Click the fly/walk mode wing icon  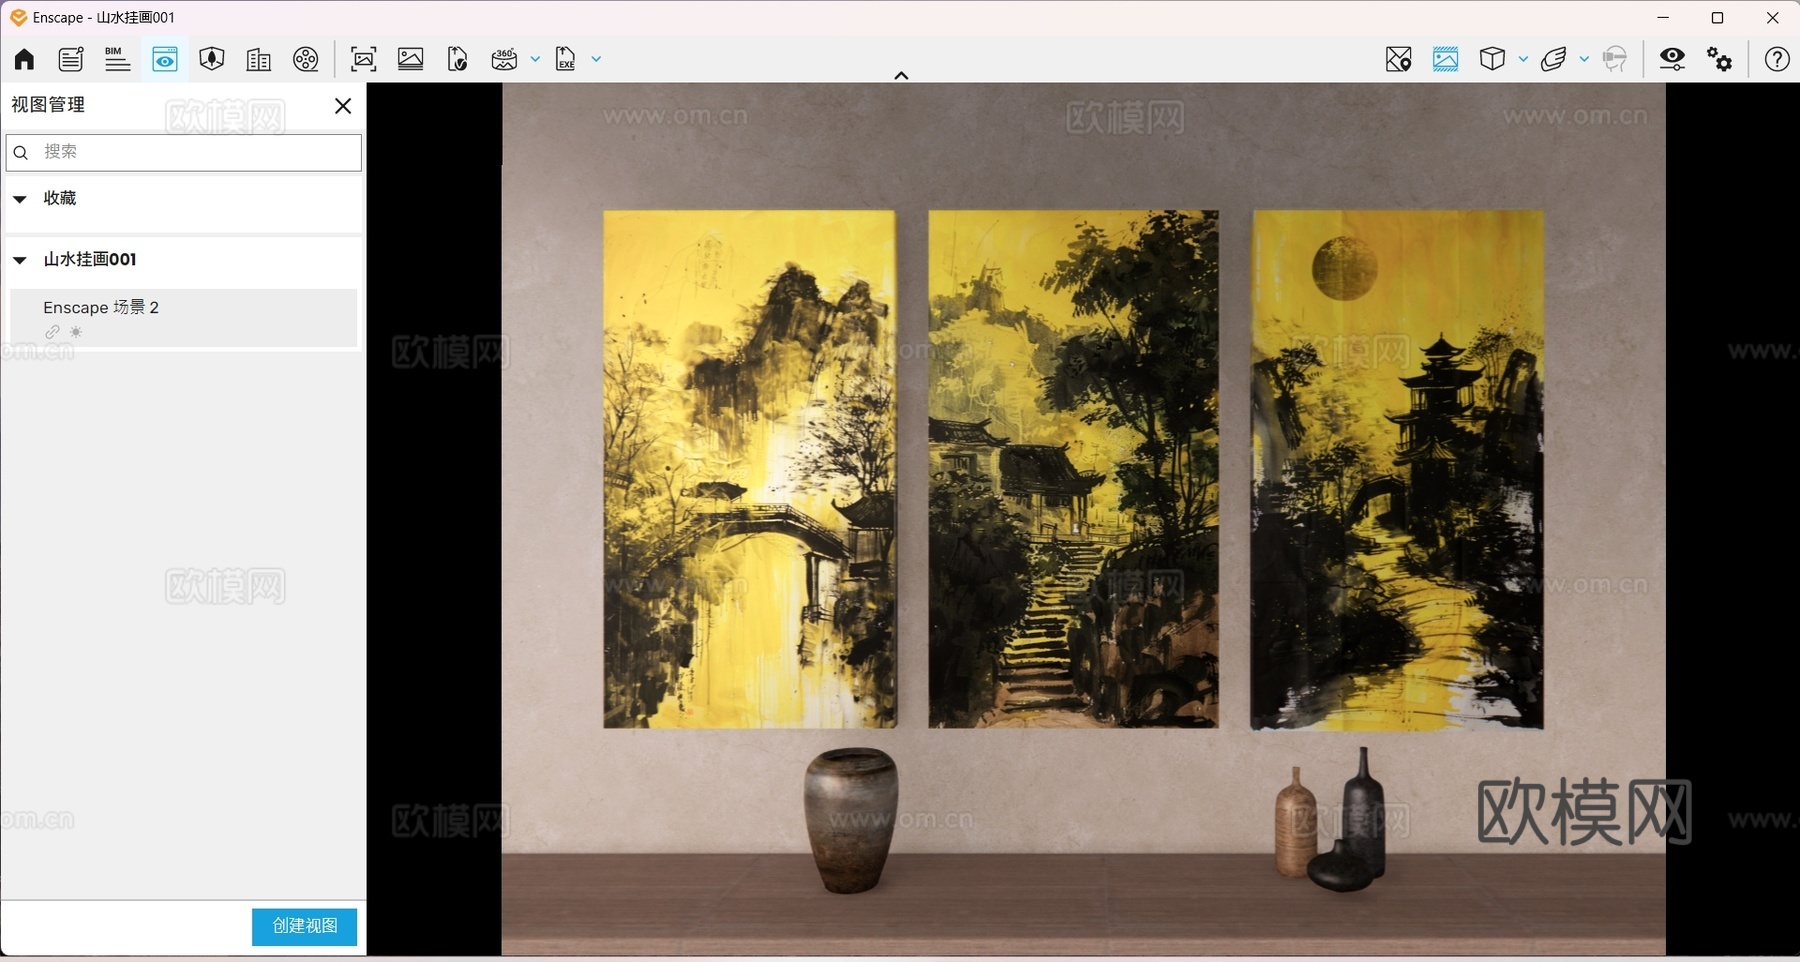(1553, 59)
